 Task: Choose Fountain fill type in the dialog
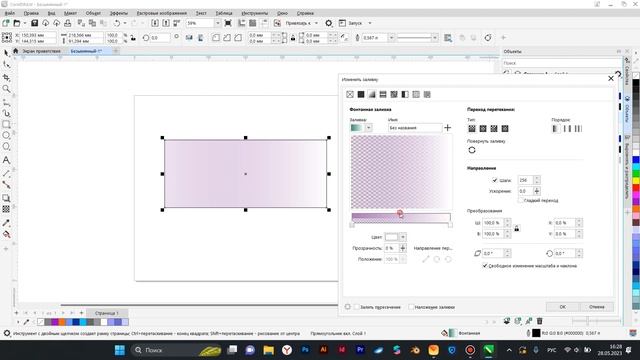click(372, 94)
